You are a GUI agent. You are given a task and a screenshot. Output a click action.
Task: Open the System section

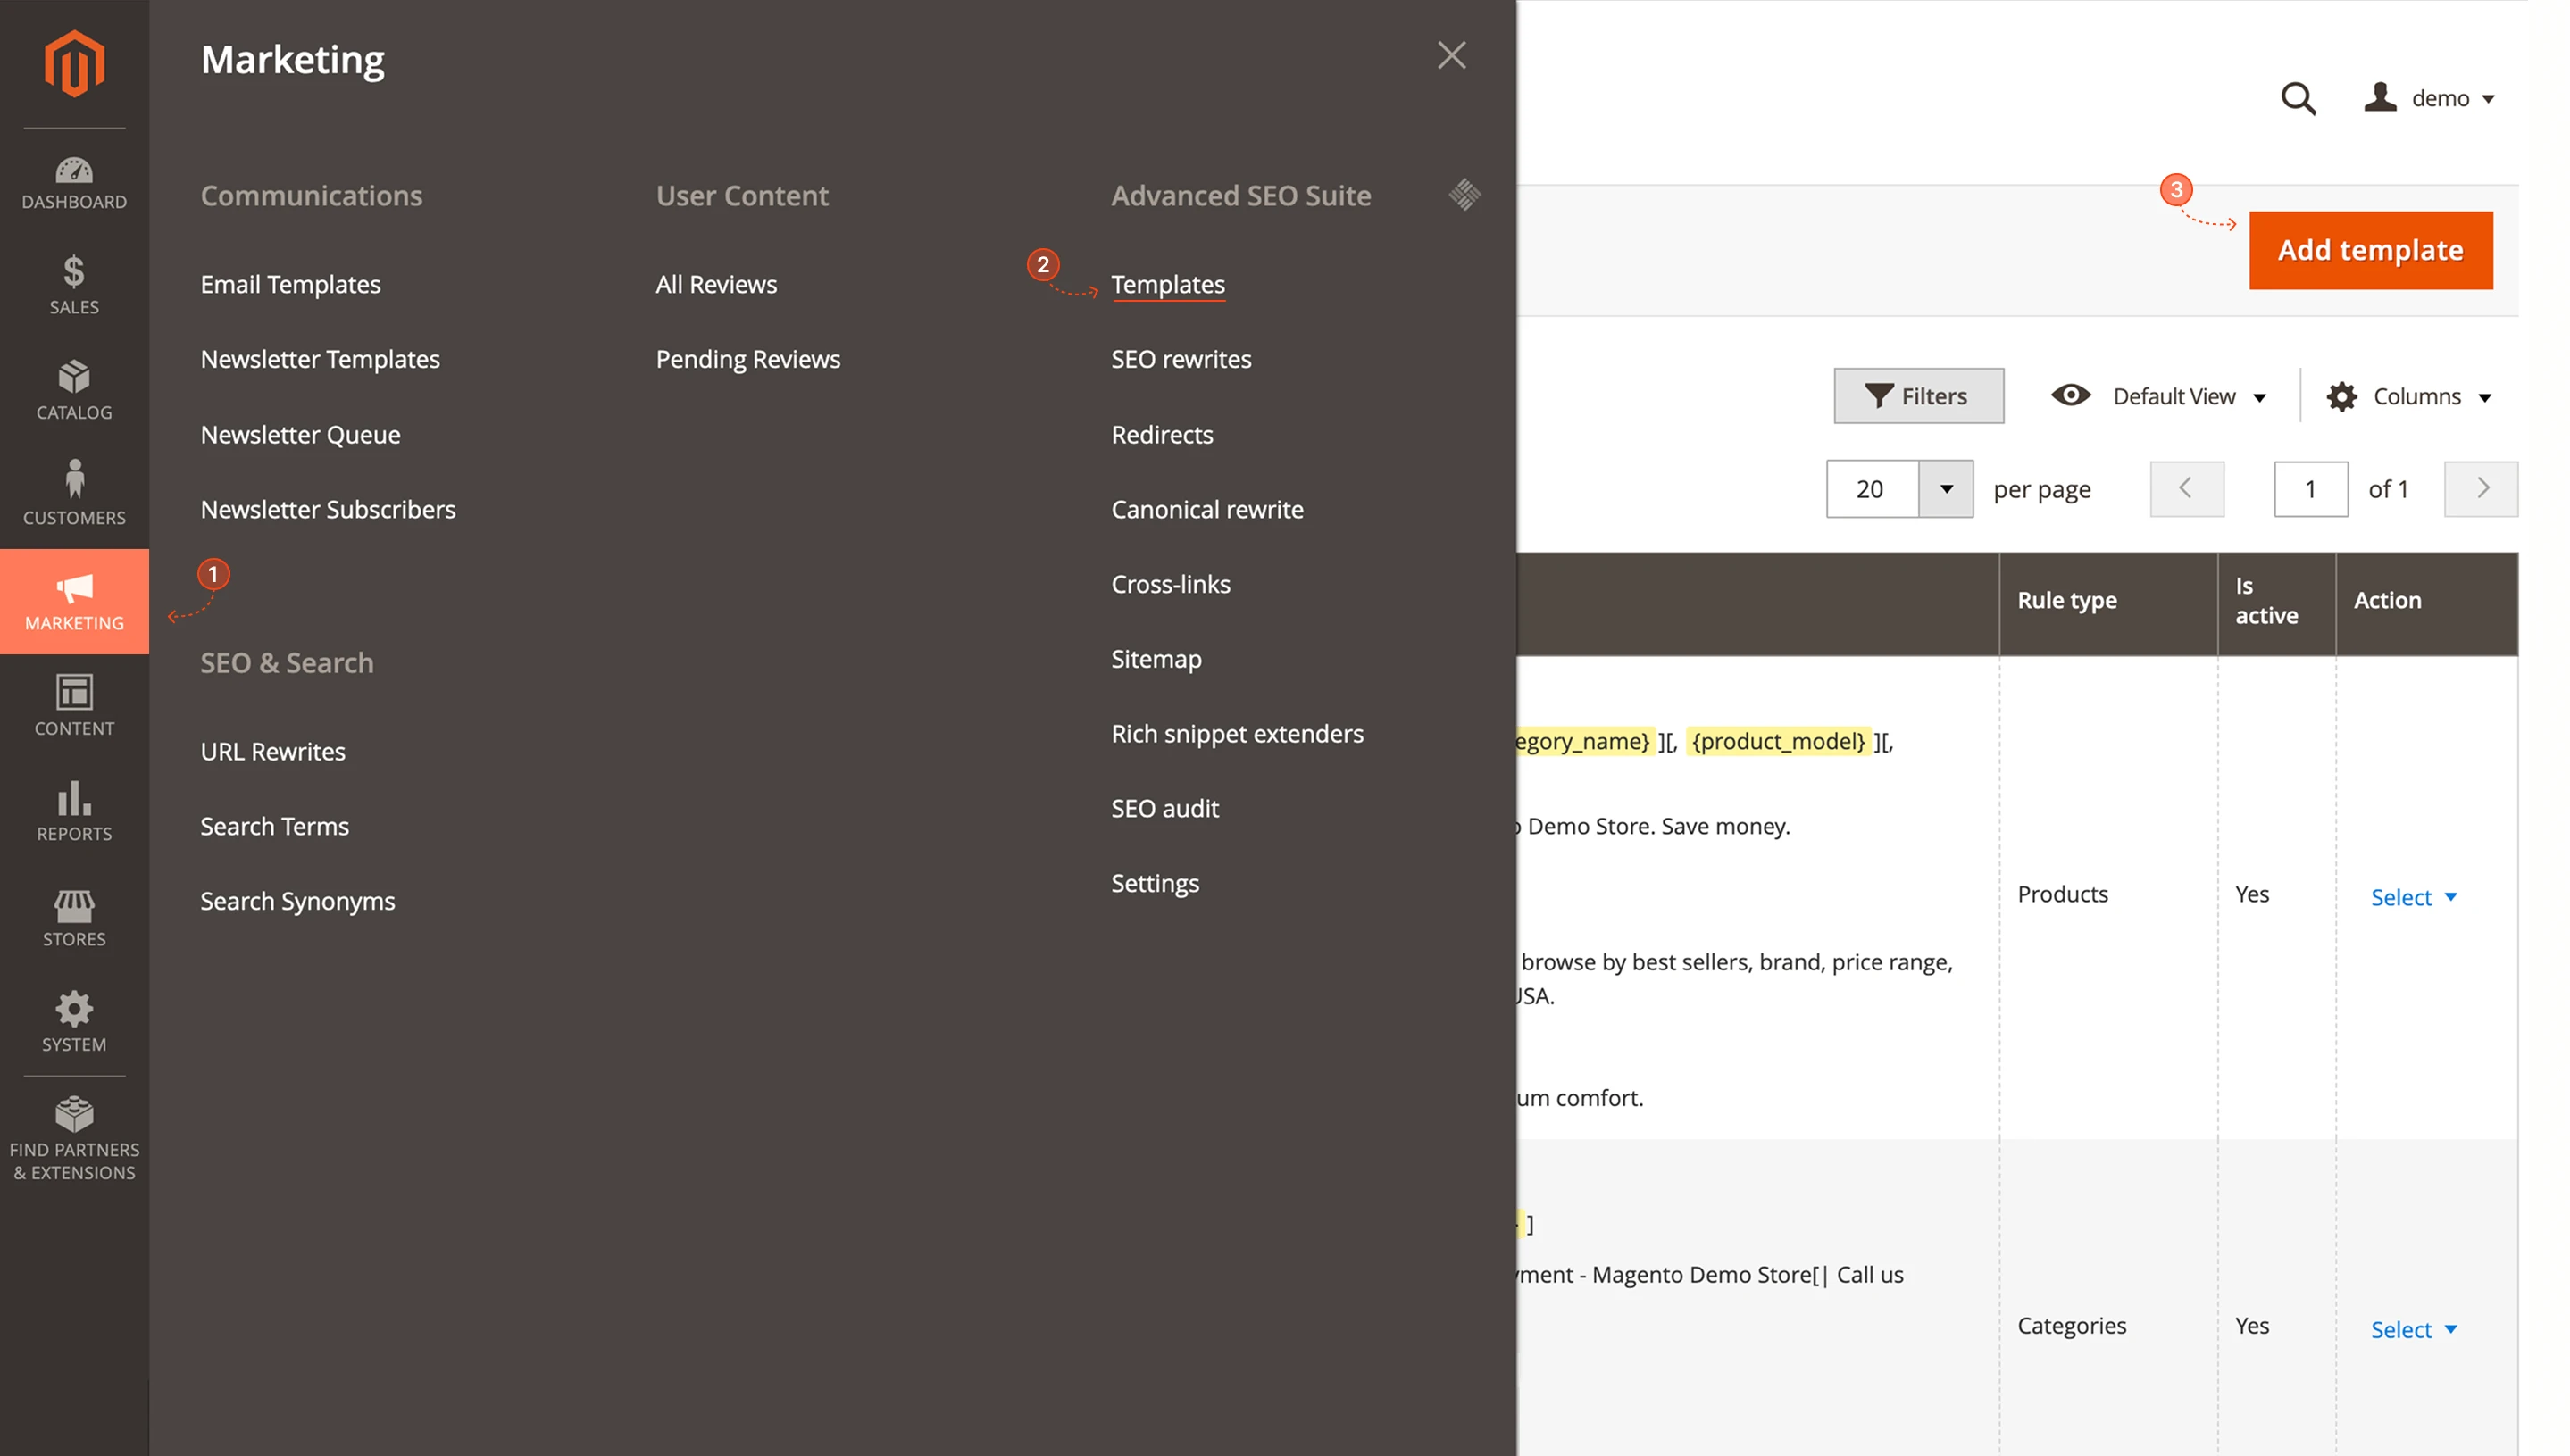coord(74,1022)
